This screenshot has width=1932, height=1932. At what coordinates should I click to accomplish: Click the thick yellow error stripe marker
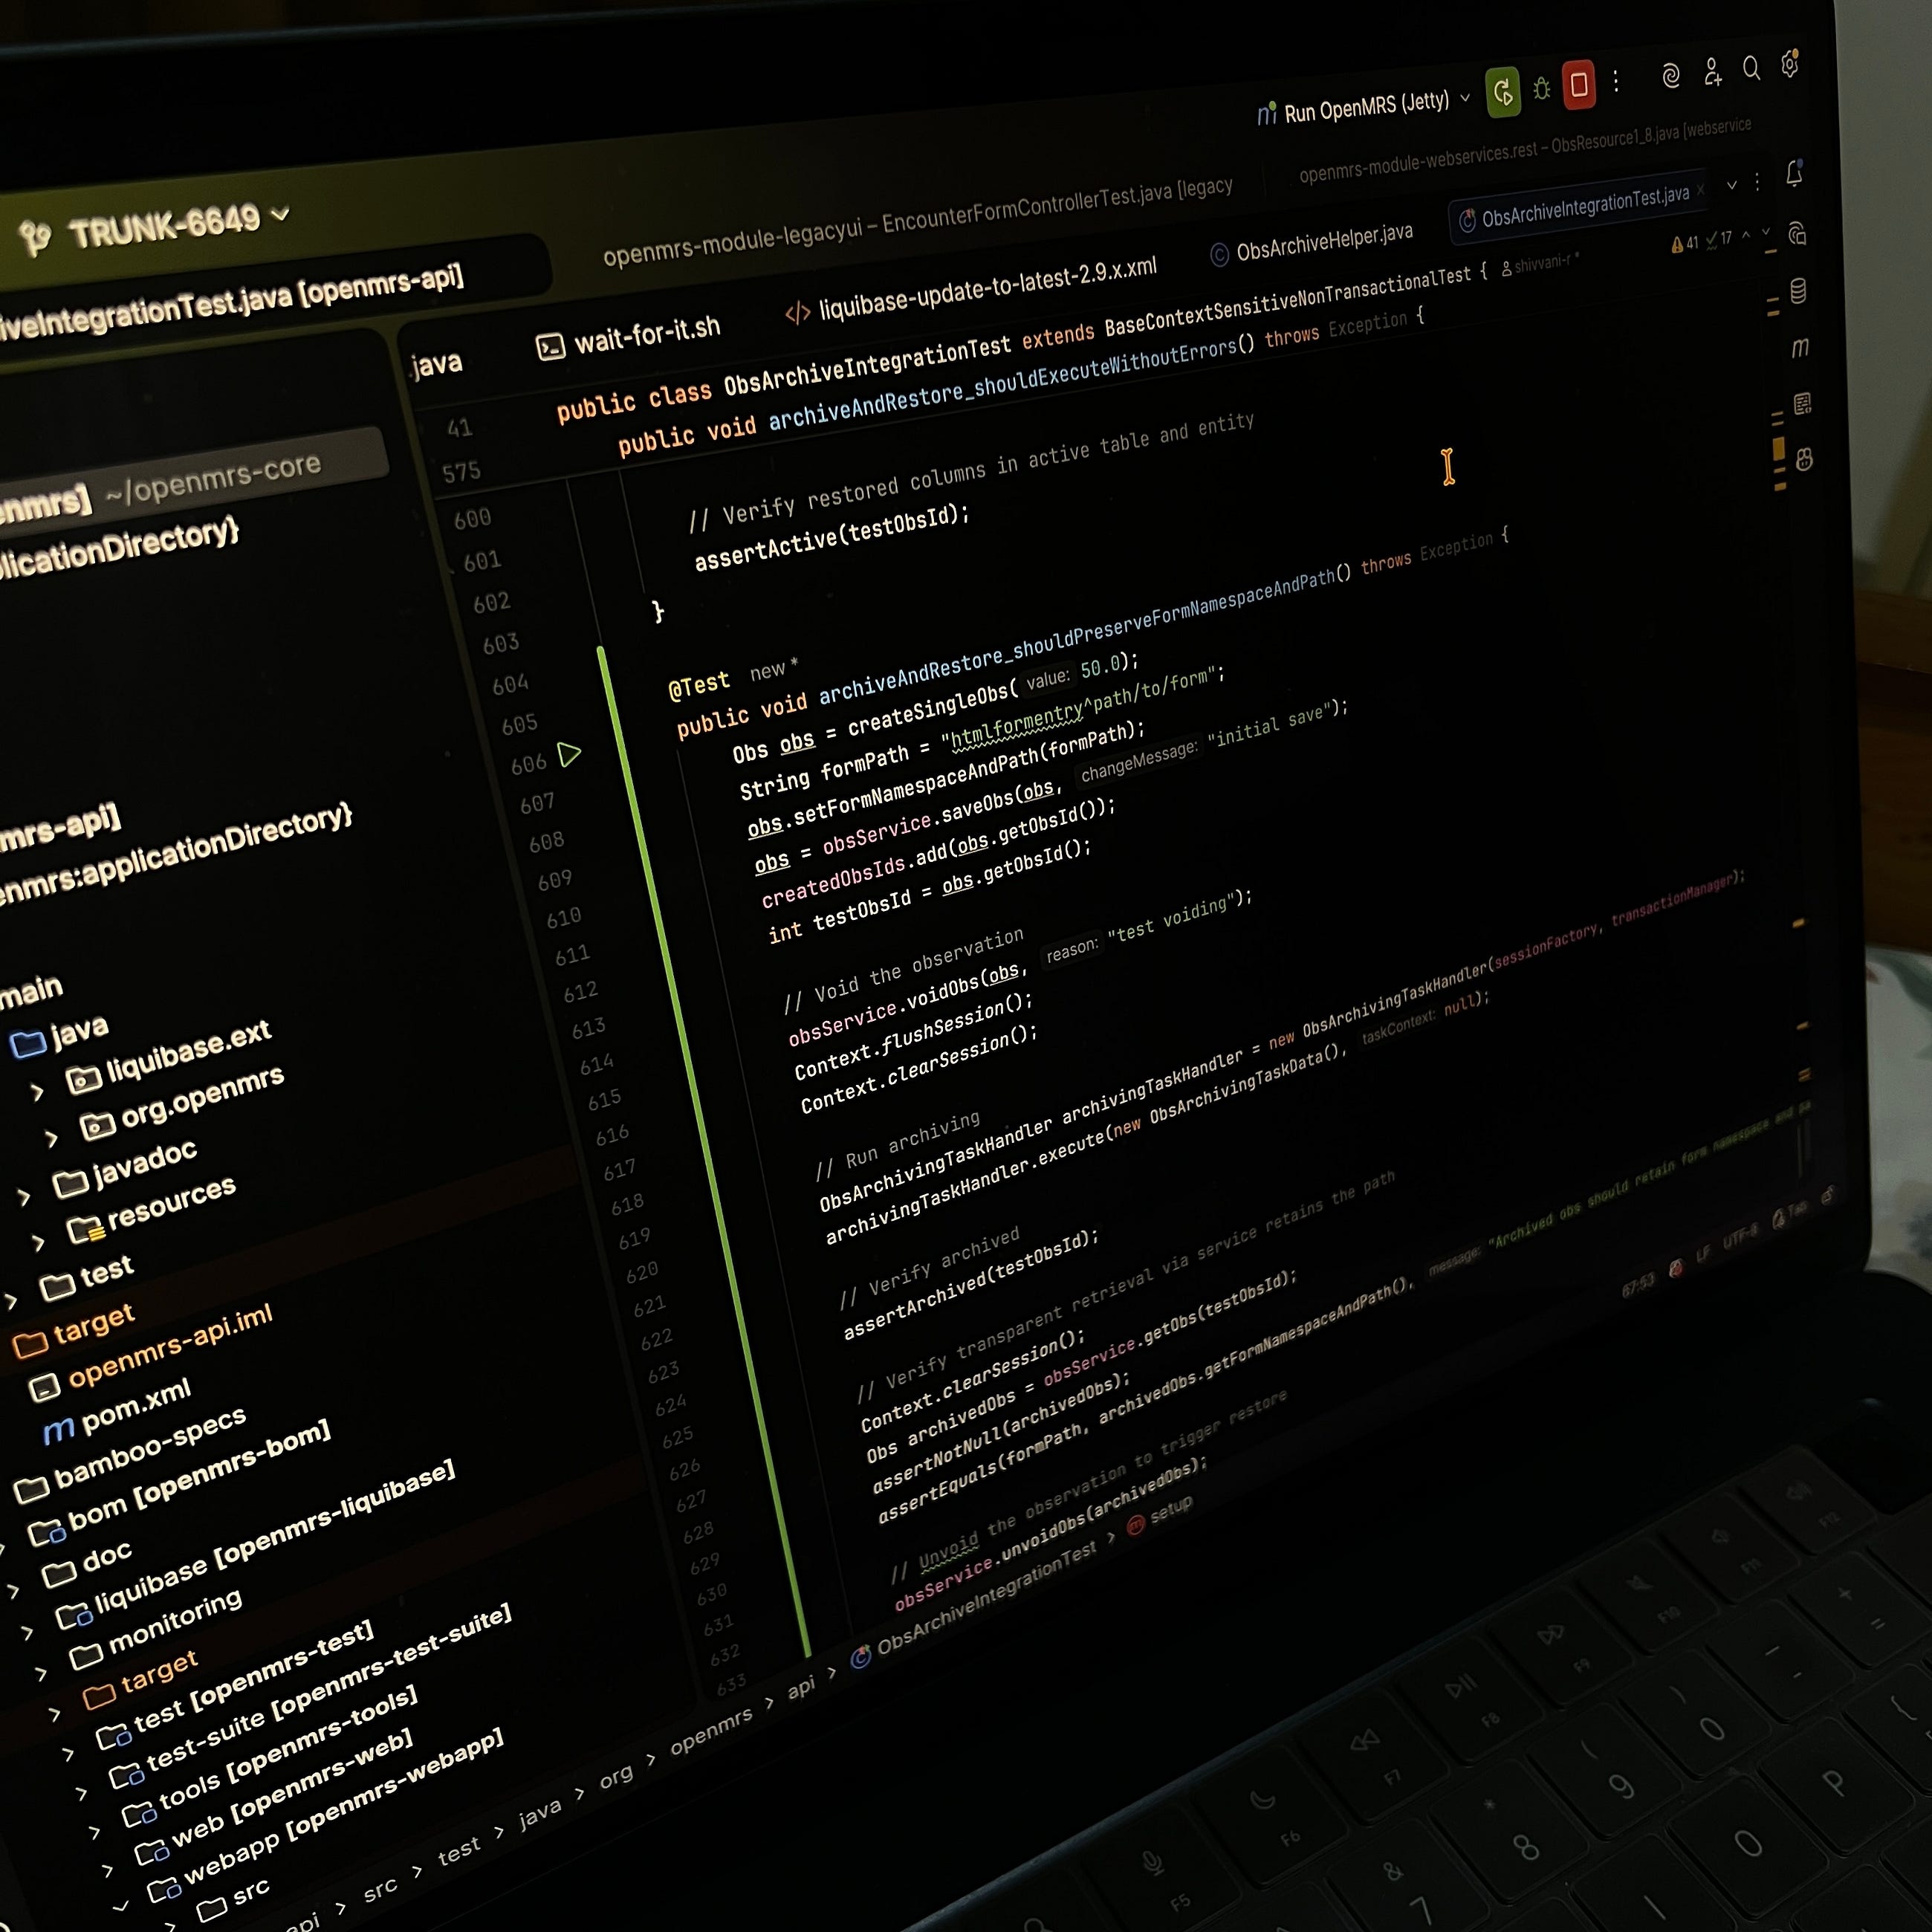click(1779, 450)
